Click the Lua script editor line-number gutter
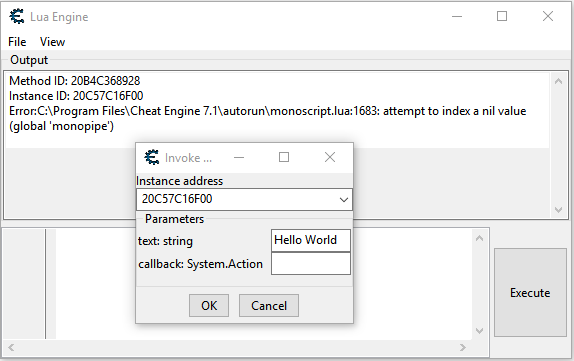The width and height of the screenshot is (574, 361). click(x=25, y=284)
